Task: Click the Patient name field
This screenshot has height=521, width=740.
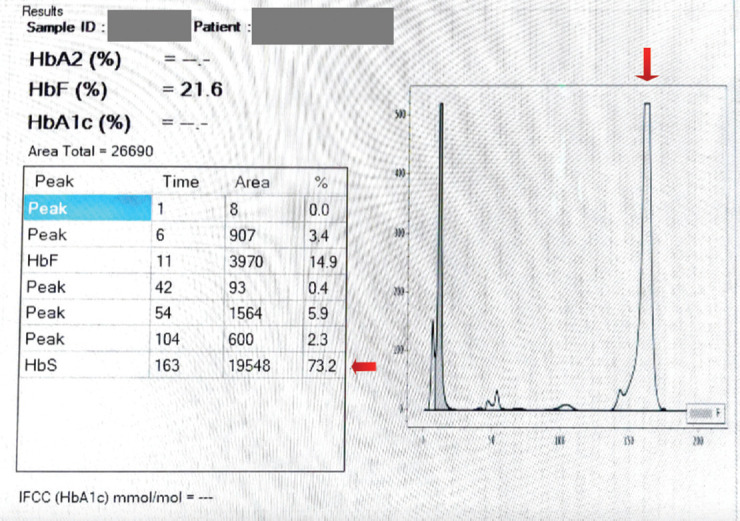Action: [322, 27]
